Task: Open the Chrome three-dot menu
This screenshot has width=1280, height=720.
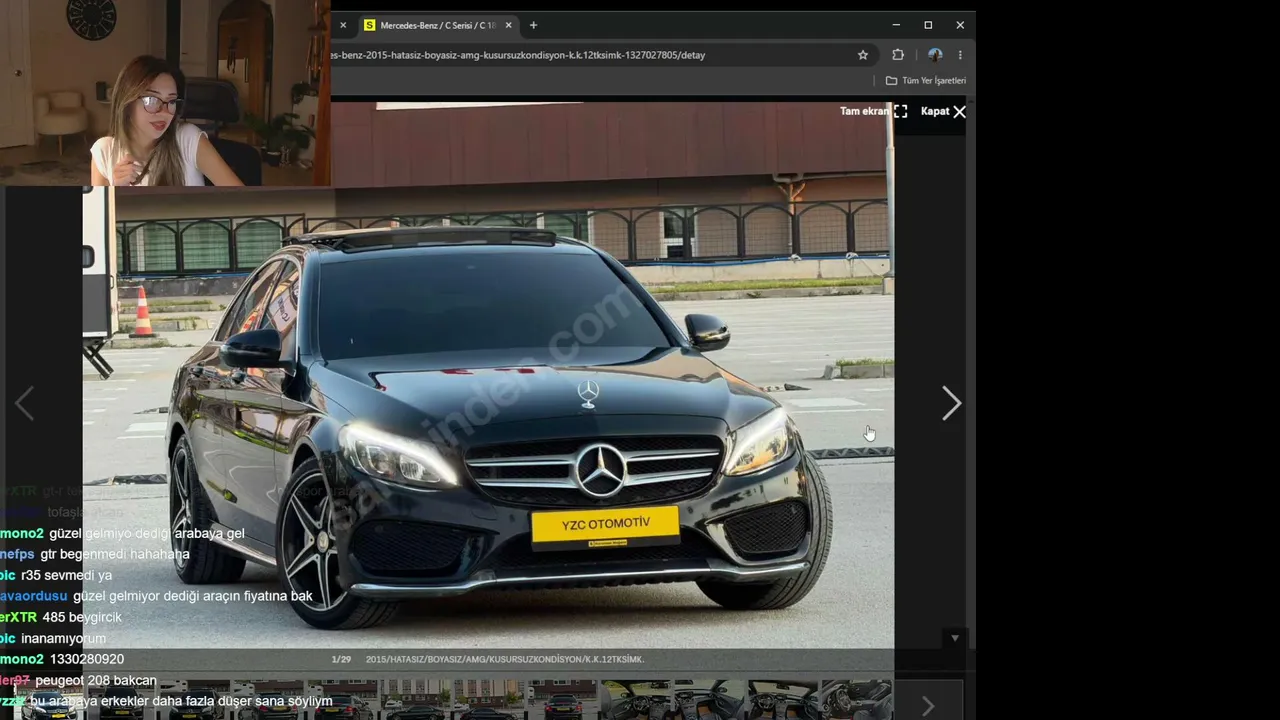Action: point(960,55)
